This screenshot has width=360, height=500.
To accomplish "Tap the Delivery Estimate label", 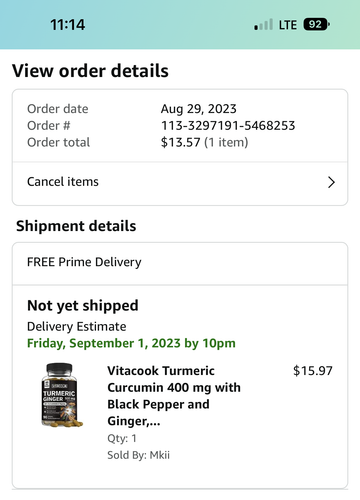I will click(77, 327).
